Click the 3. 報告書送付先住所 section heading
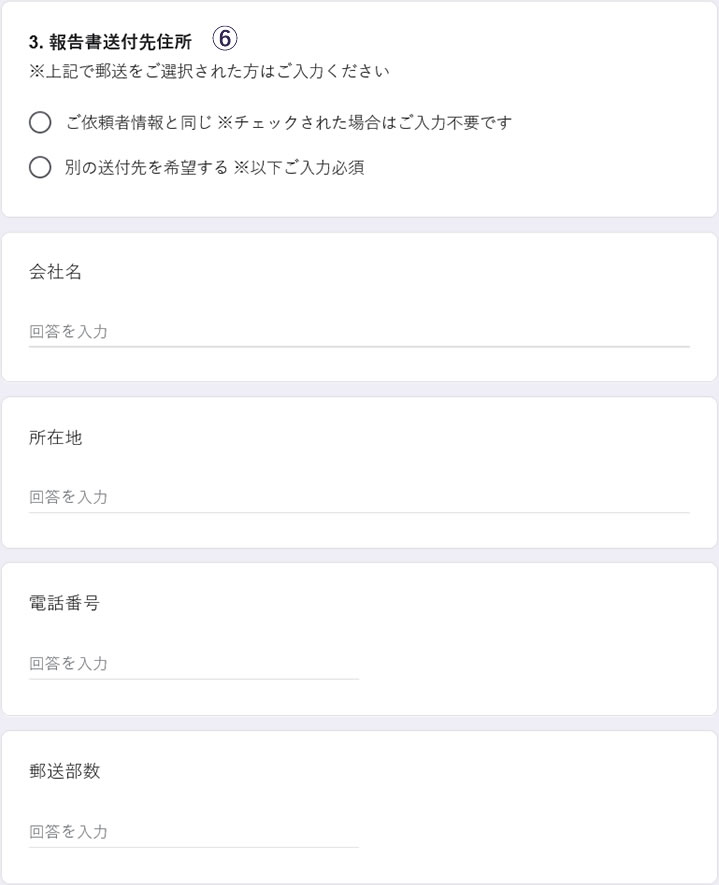 click(x=110, y=42)
